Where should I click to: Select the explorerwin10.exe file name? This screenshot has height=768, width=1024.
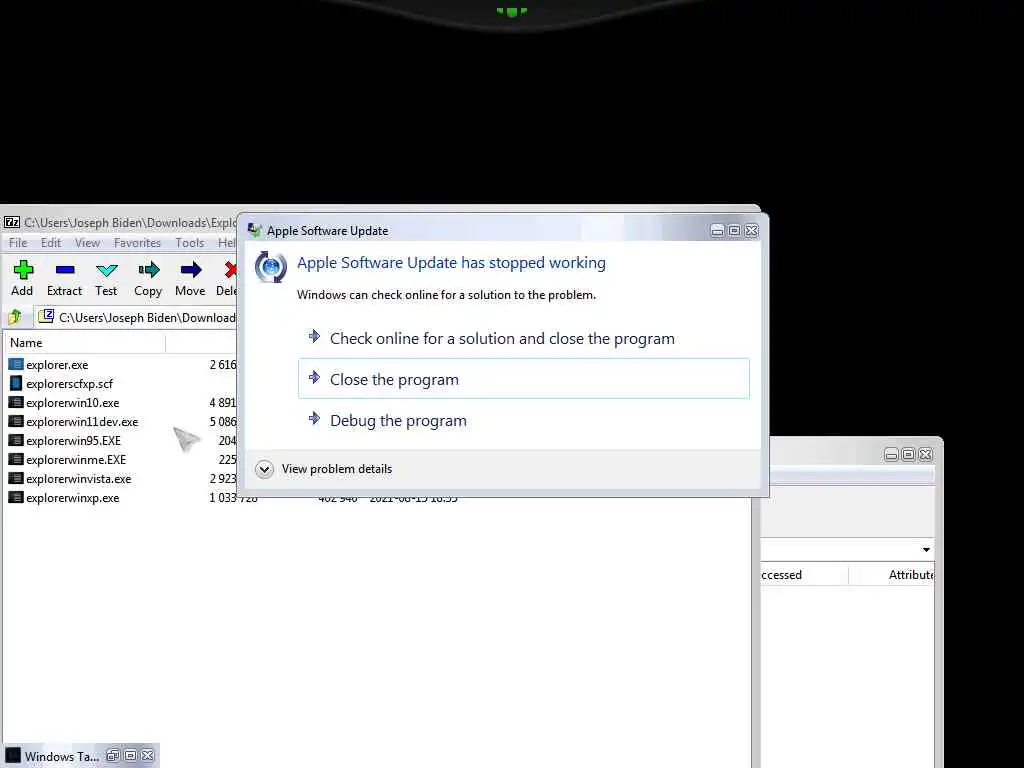72,403
